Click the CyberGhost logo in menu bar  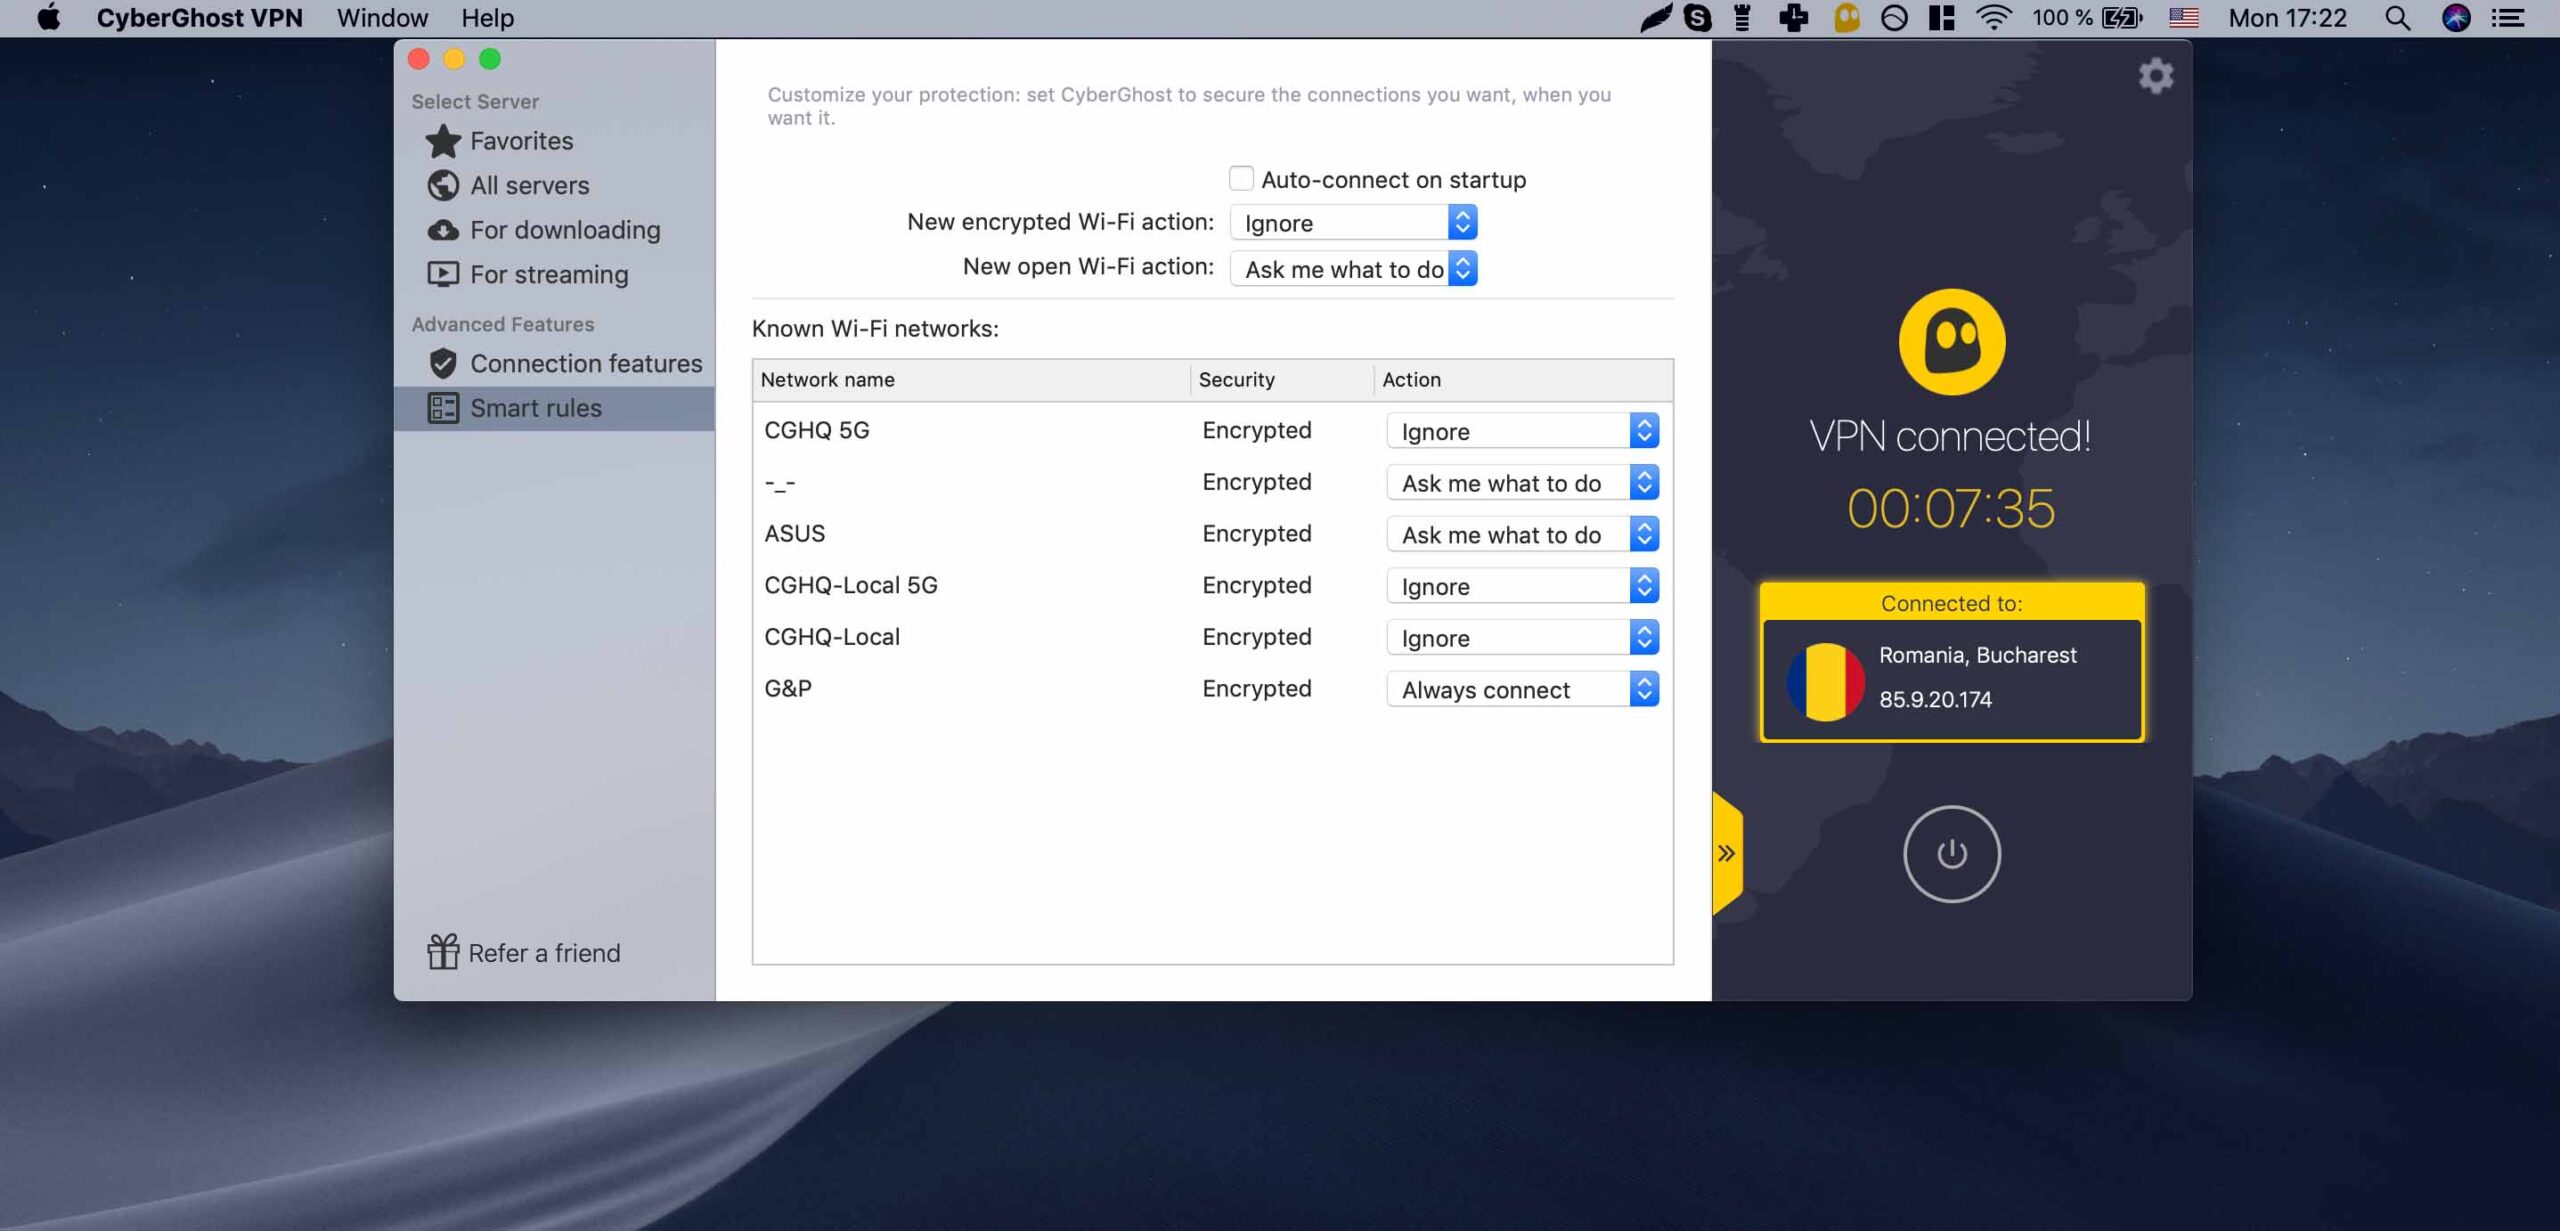[1846, 18]
